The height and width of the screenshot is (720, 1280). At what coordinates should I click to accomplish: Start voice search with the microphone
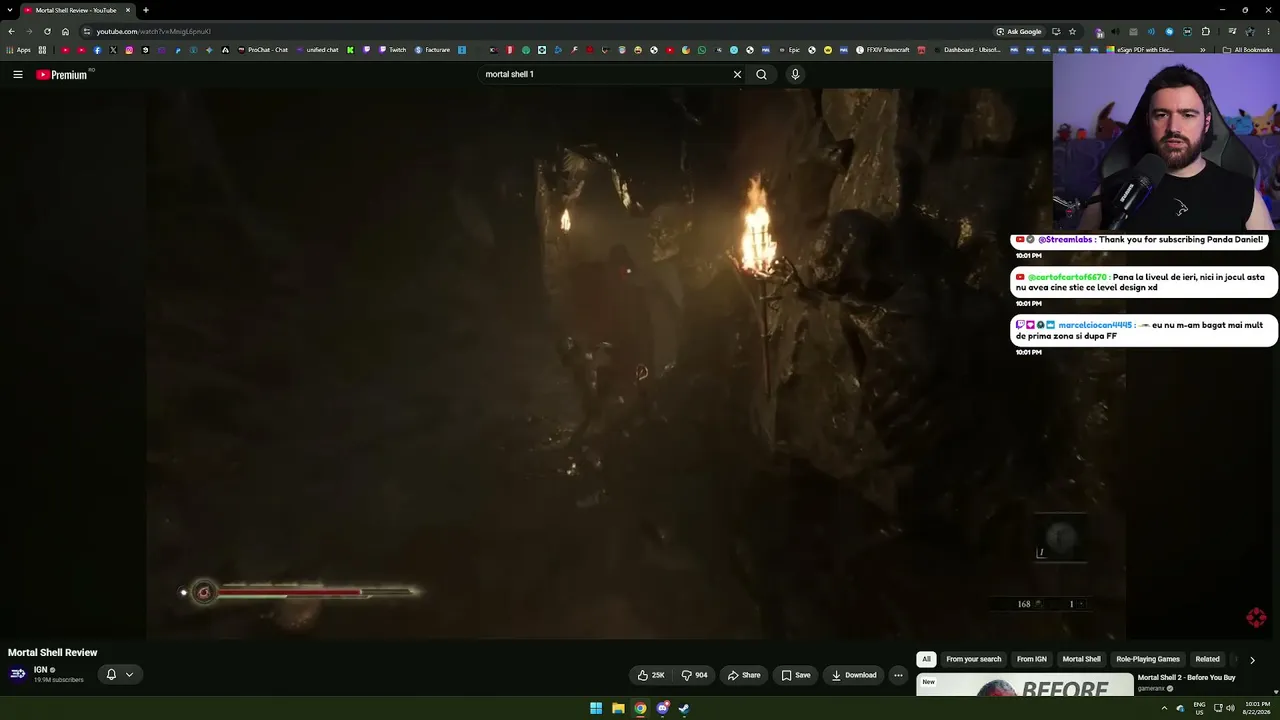click(795, 74)
